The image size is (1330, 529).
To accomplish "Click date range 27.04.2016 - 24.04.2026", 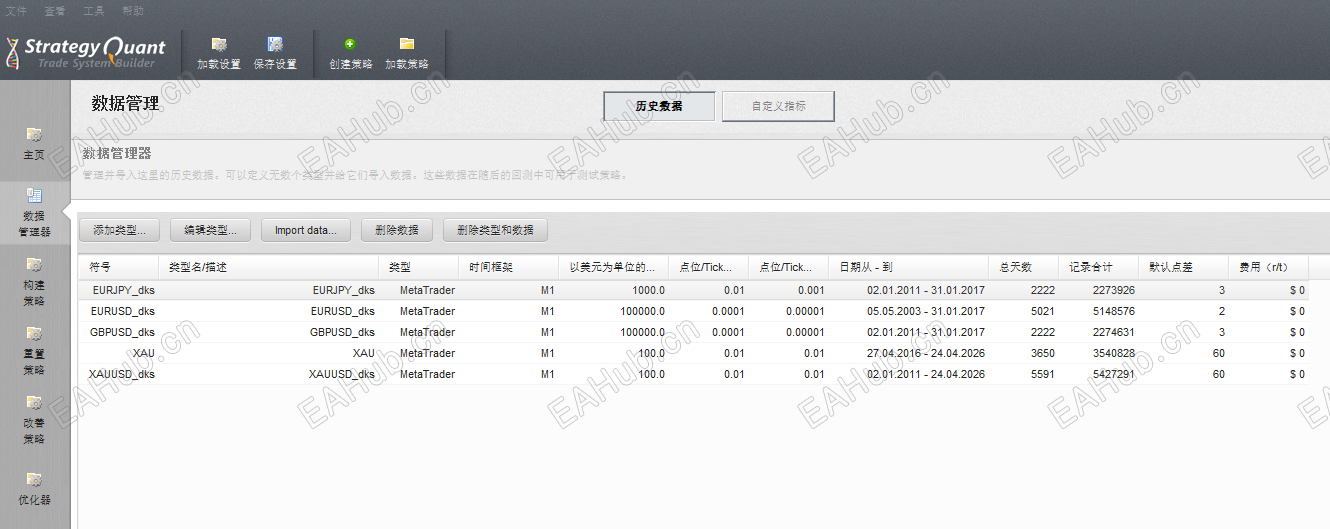I will [x=926, y=353].
